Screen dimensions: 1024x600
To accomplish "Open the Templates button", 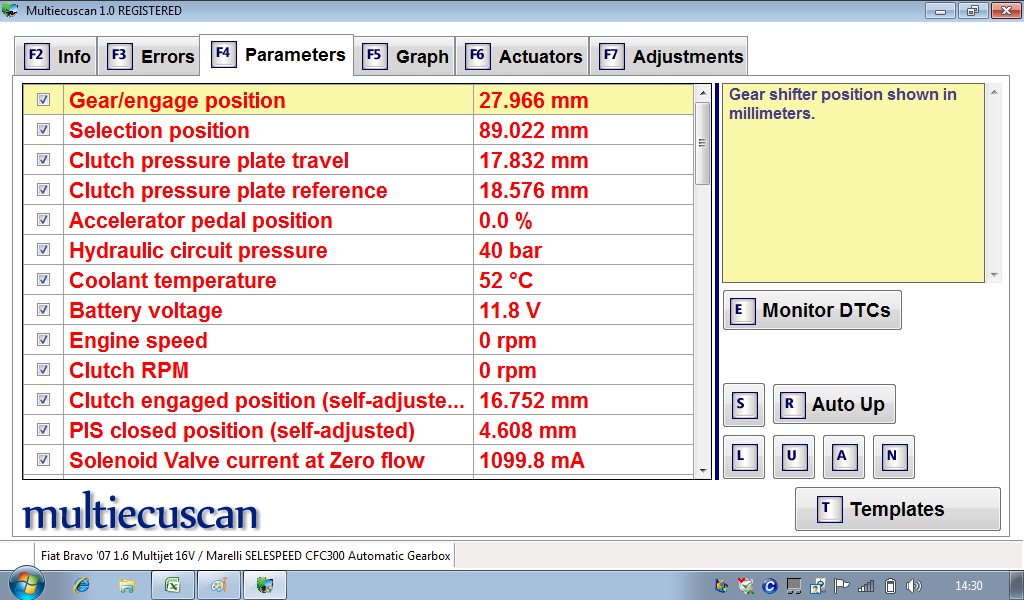I will point(897,509).
